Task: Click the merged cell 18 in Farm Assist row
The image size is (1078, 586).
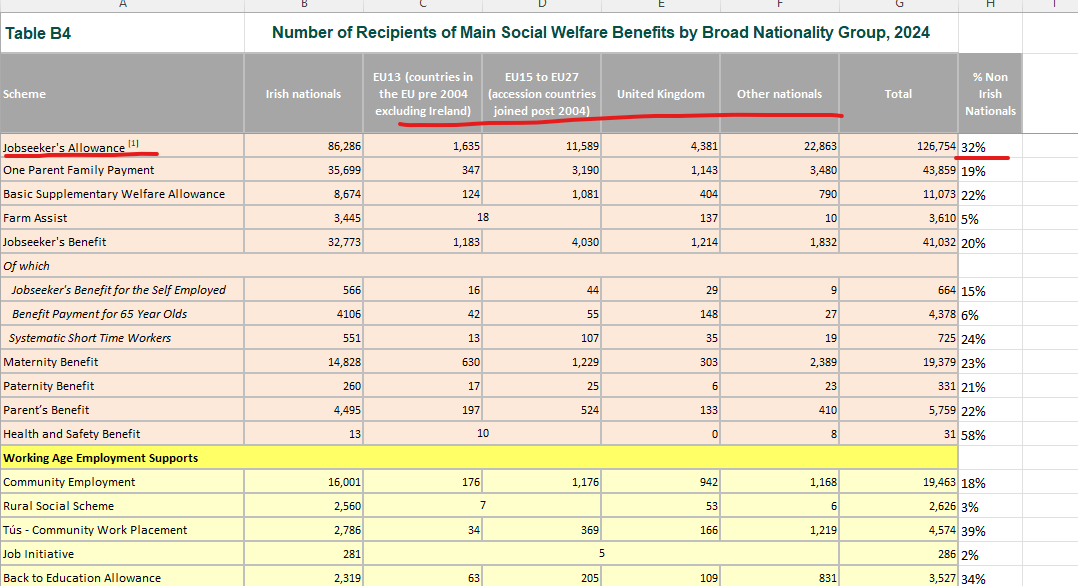Action: 483,217
